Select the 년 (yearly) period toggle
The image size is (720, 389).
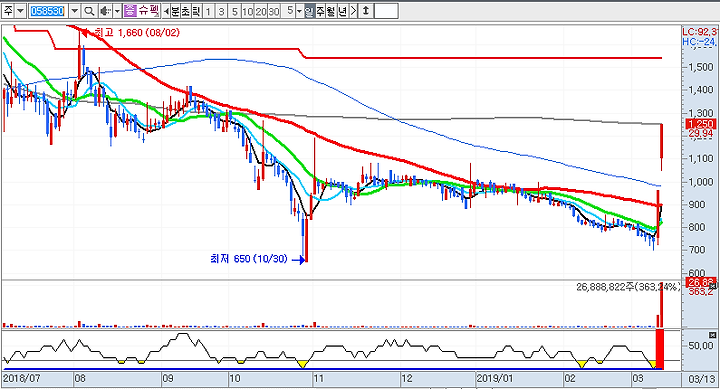(x=343, y=11)
